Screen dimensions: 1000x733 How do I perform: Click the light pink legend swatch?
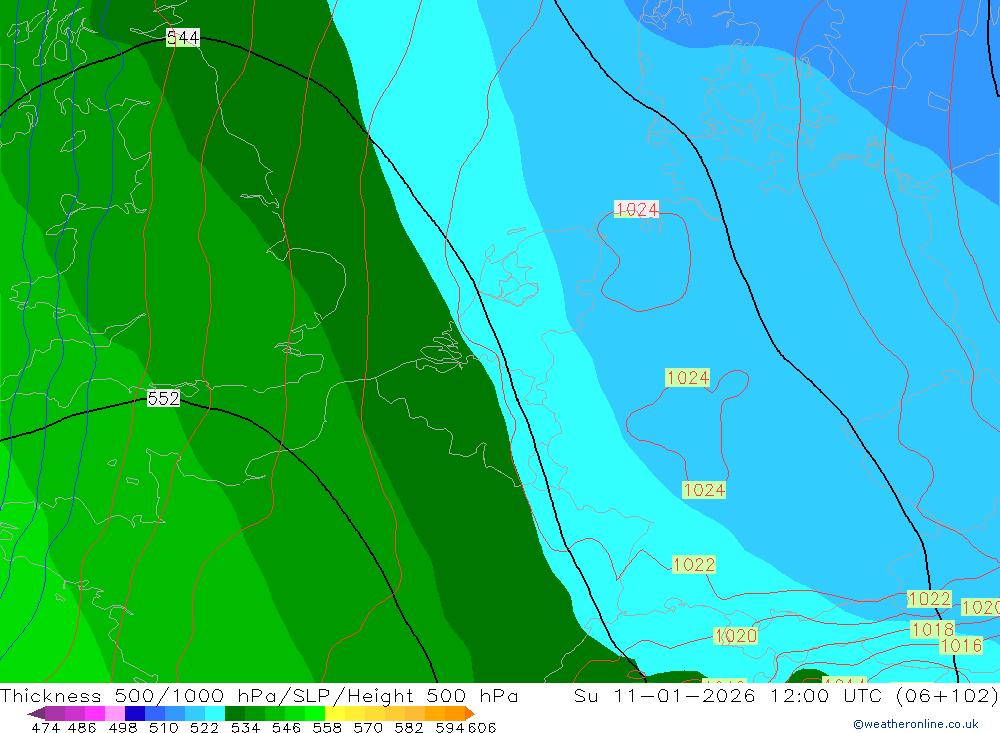[115, 713]
